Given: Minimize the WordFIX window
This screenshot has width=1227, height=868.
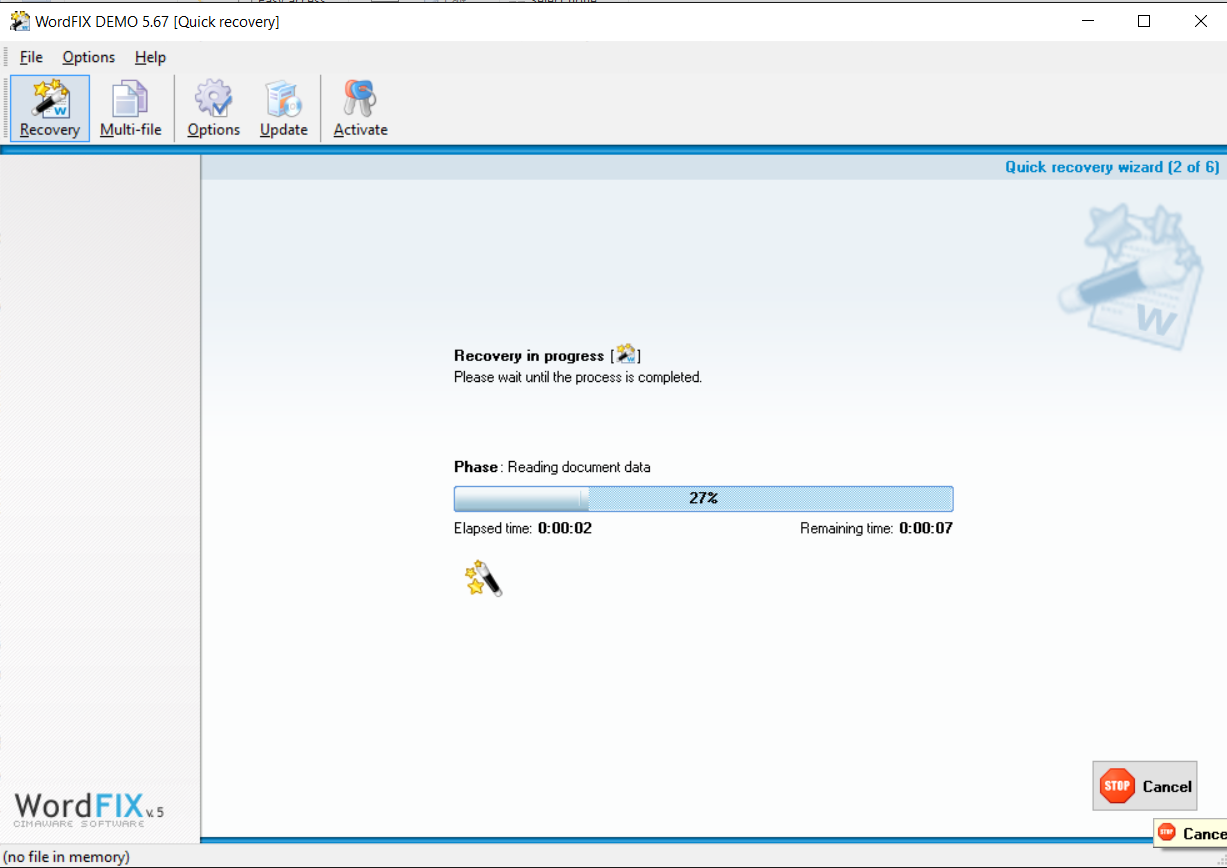Looking at the screenshot, I should click(x=1087, y=21).
